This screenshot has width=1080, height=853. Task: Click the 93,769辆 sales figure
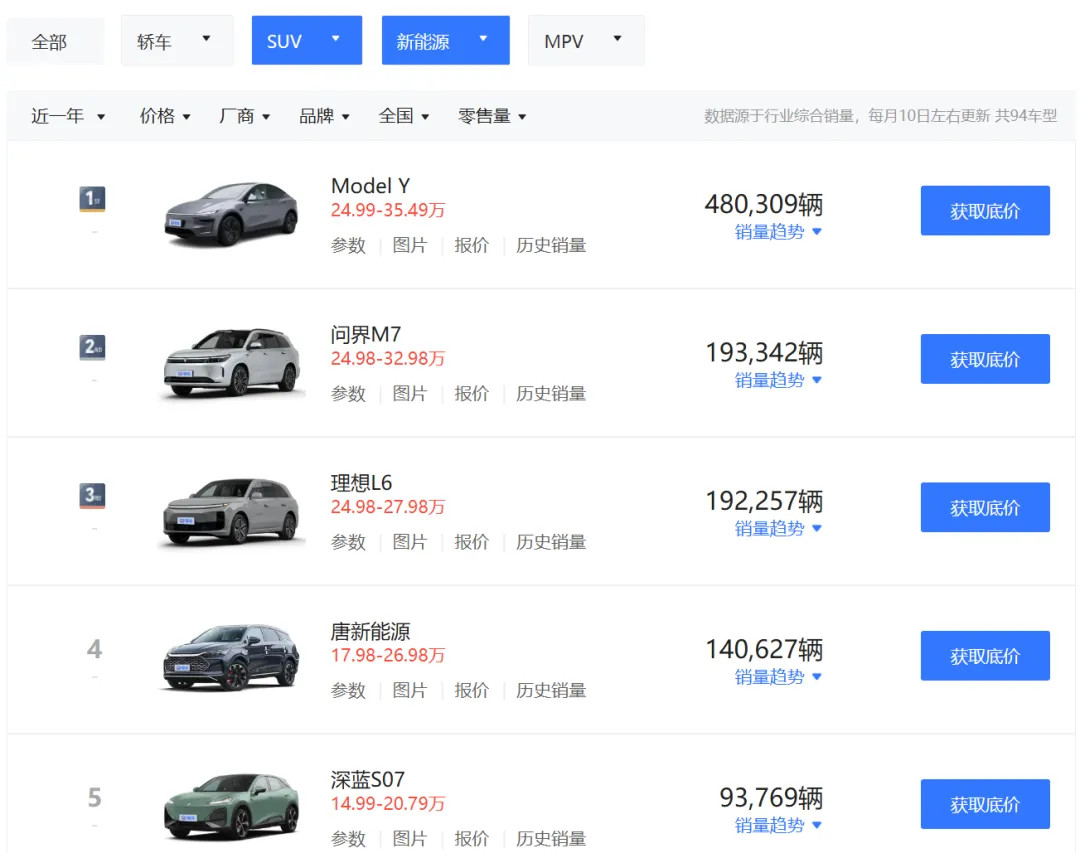coord(771,798)
